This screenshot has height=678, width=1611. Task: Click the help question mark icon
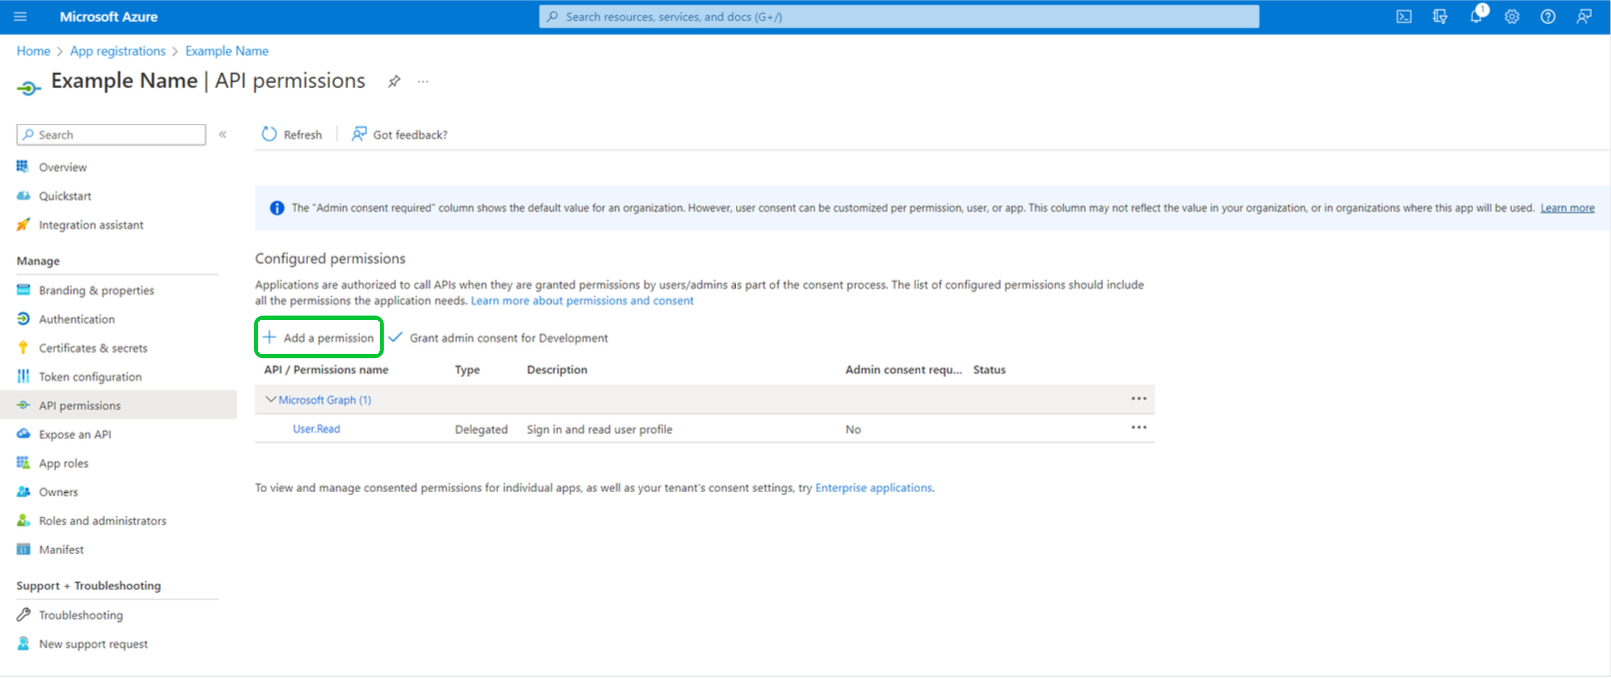coord(1548,17)
